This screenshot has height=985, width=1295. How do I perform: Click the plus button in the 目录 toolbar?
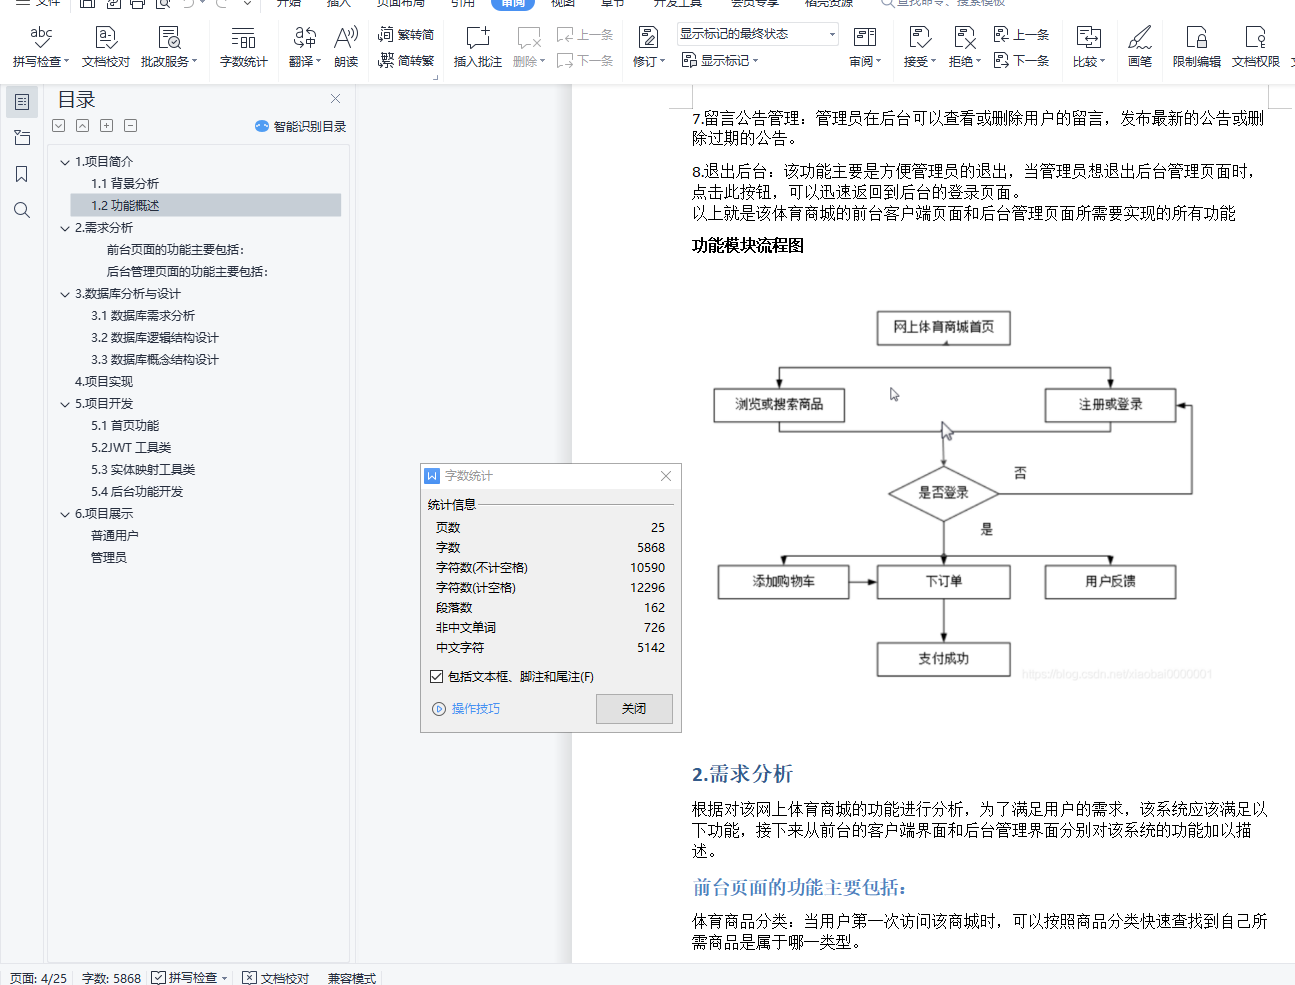[x=107, y=126]
